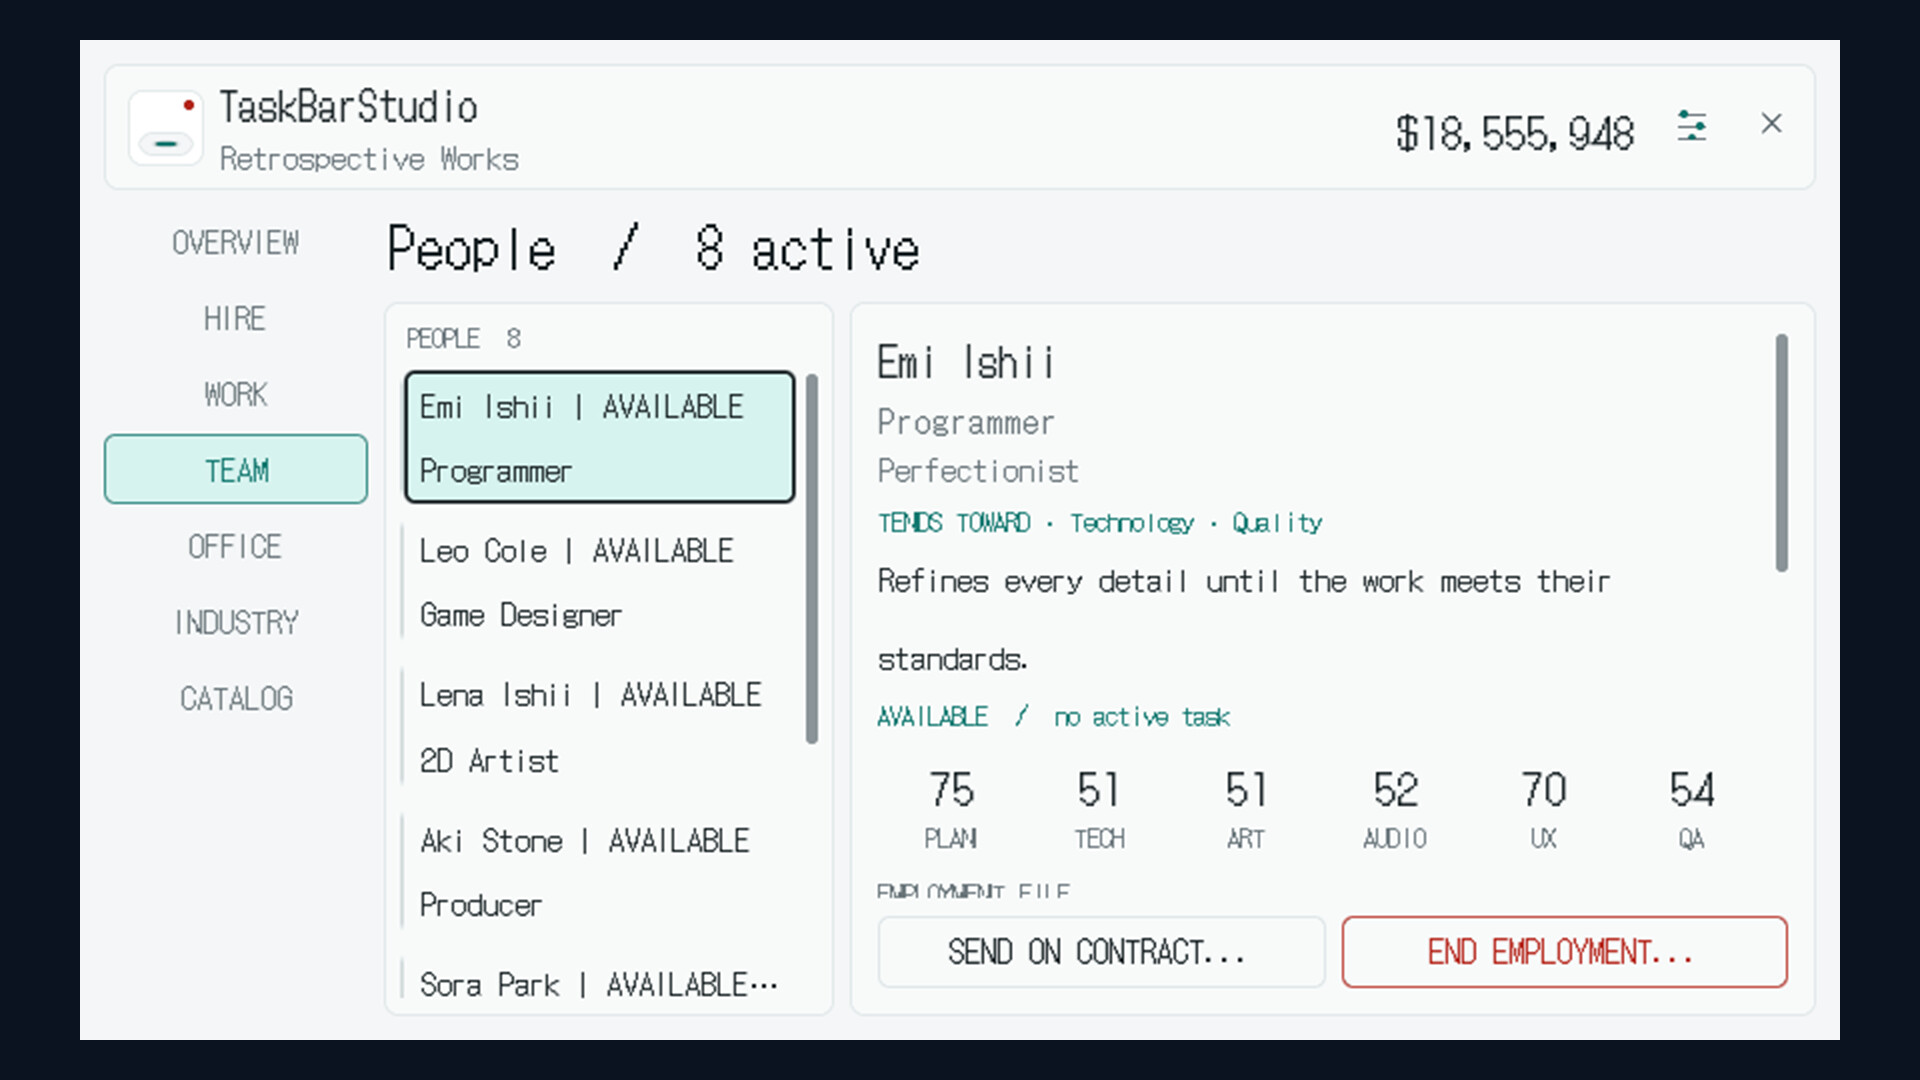Click 'TENDS TOWARD · Technology · Quality' text

click(x=1100, y=523)
